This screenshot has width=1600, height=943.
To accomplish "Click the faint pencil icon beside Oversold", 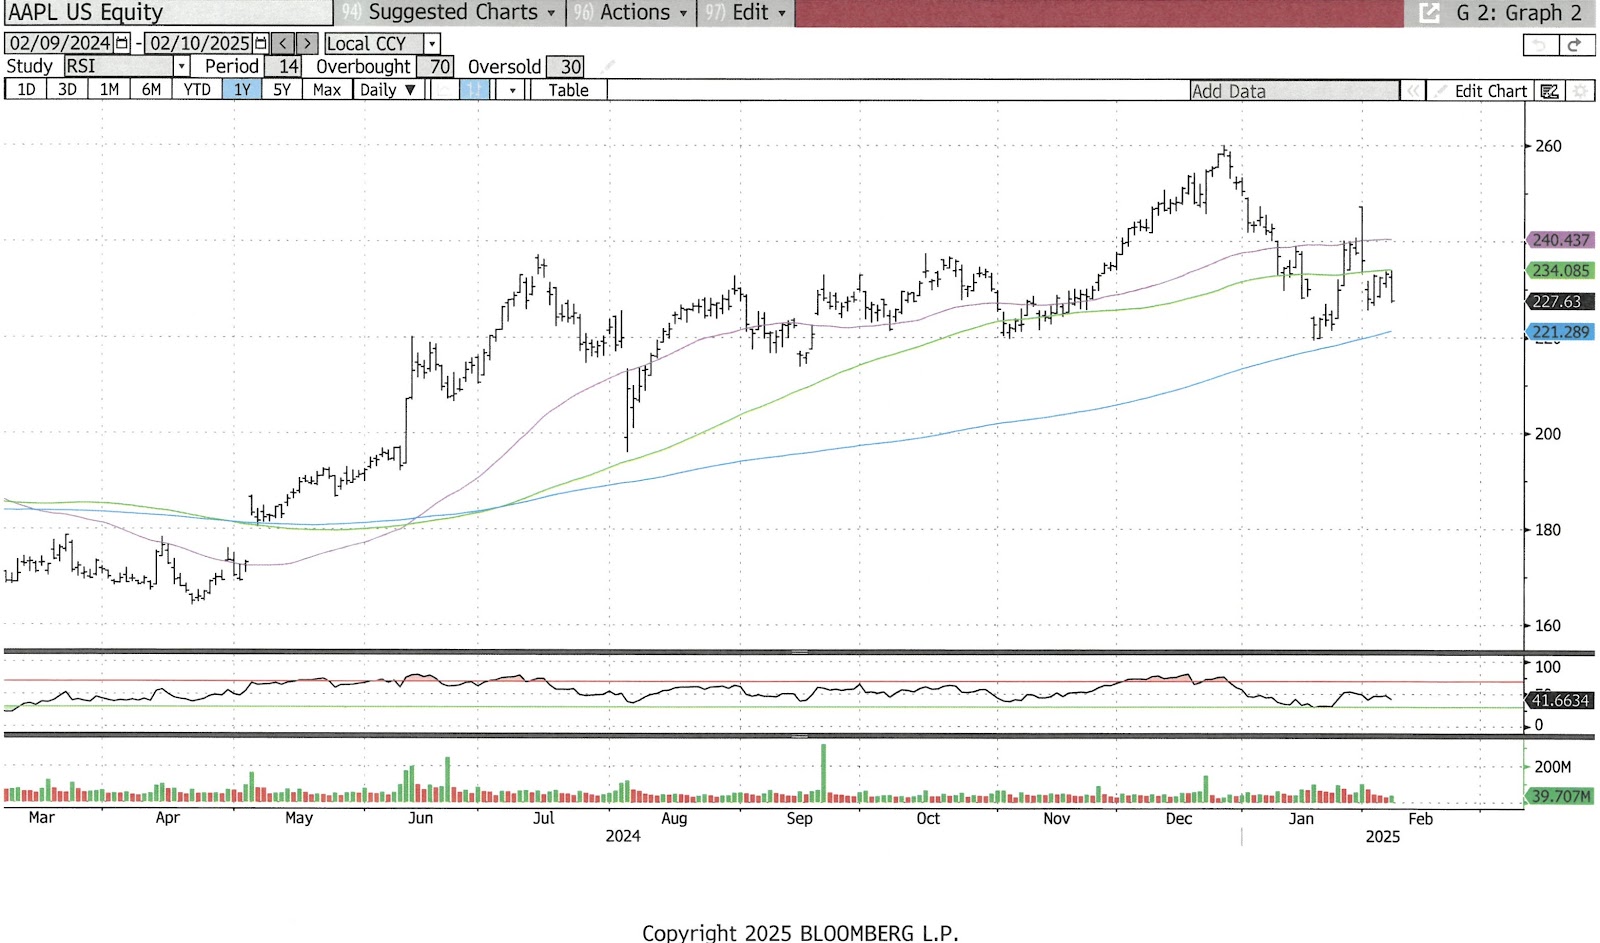I will (x=609, y=66).
